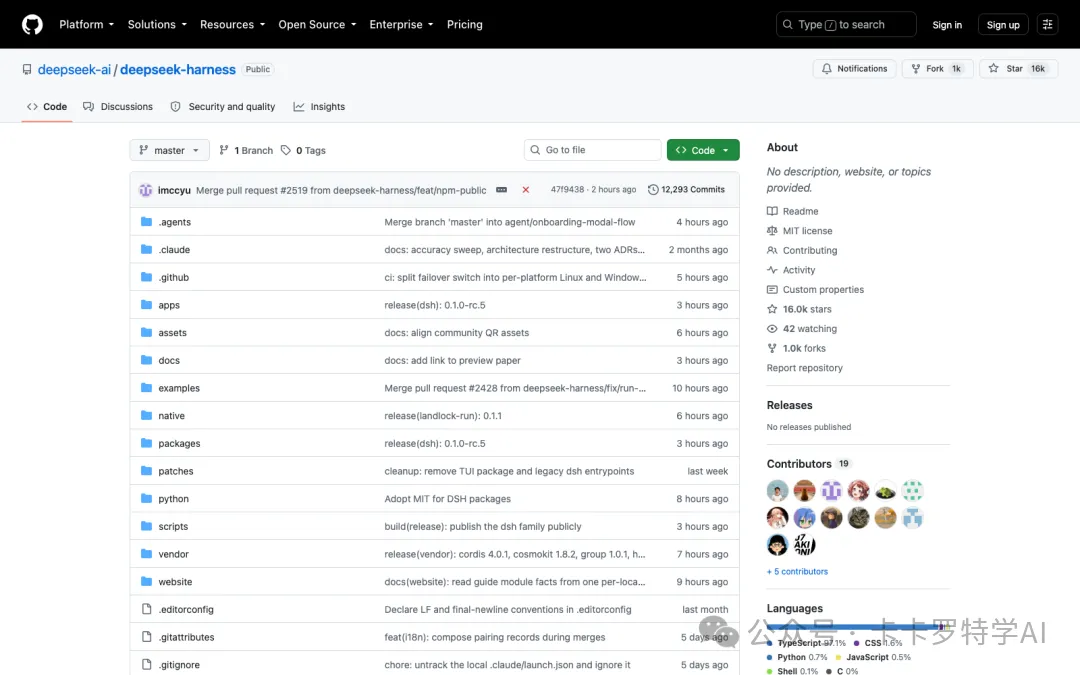Open the Open Source dropdown menu

point(317,25)
